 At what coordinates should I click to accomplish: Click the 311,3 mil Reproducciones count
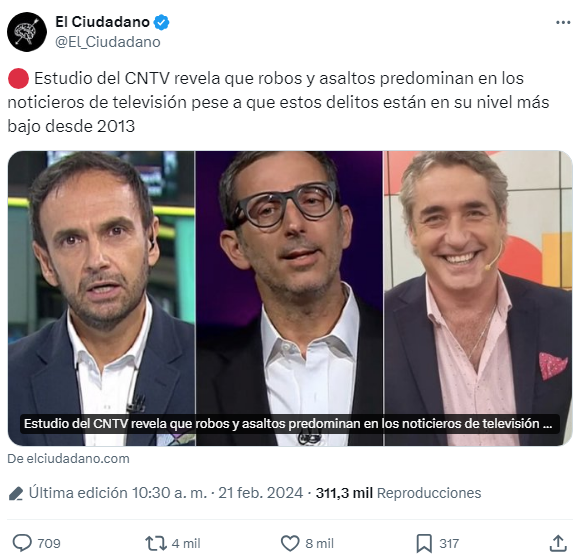tap(398, 493)
